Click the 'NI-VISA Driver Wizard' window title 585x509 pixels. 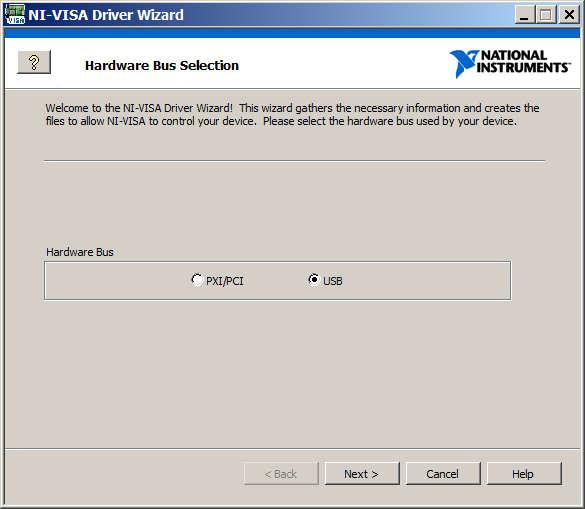click(106, 15)
